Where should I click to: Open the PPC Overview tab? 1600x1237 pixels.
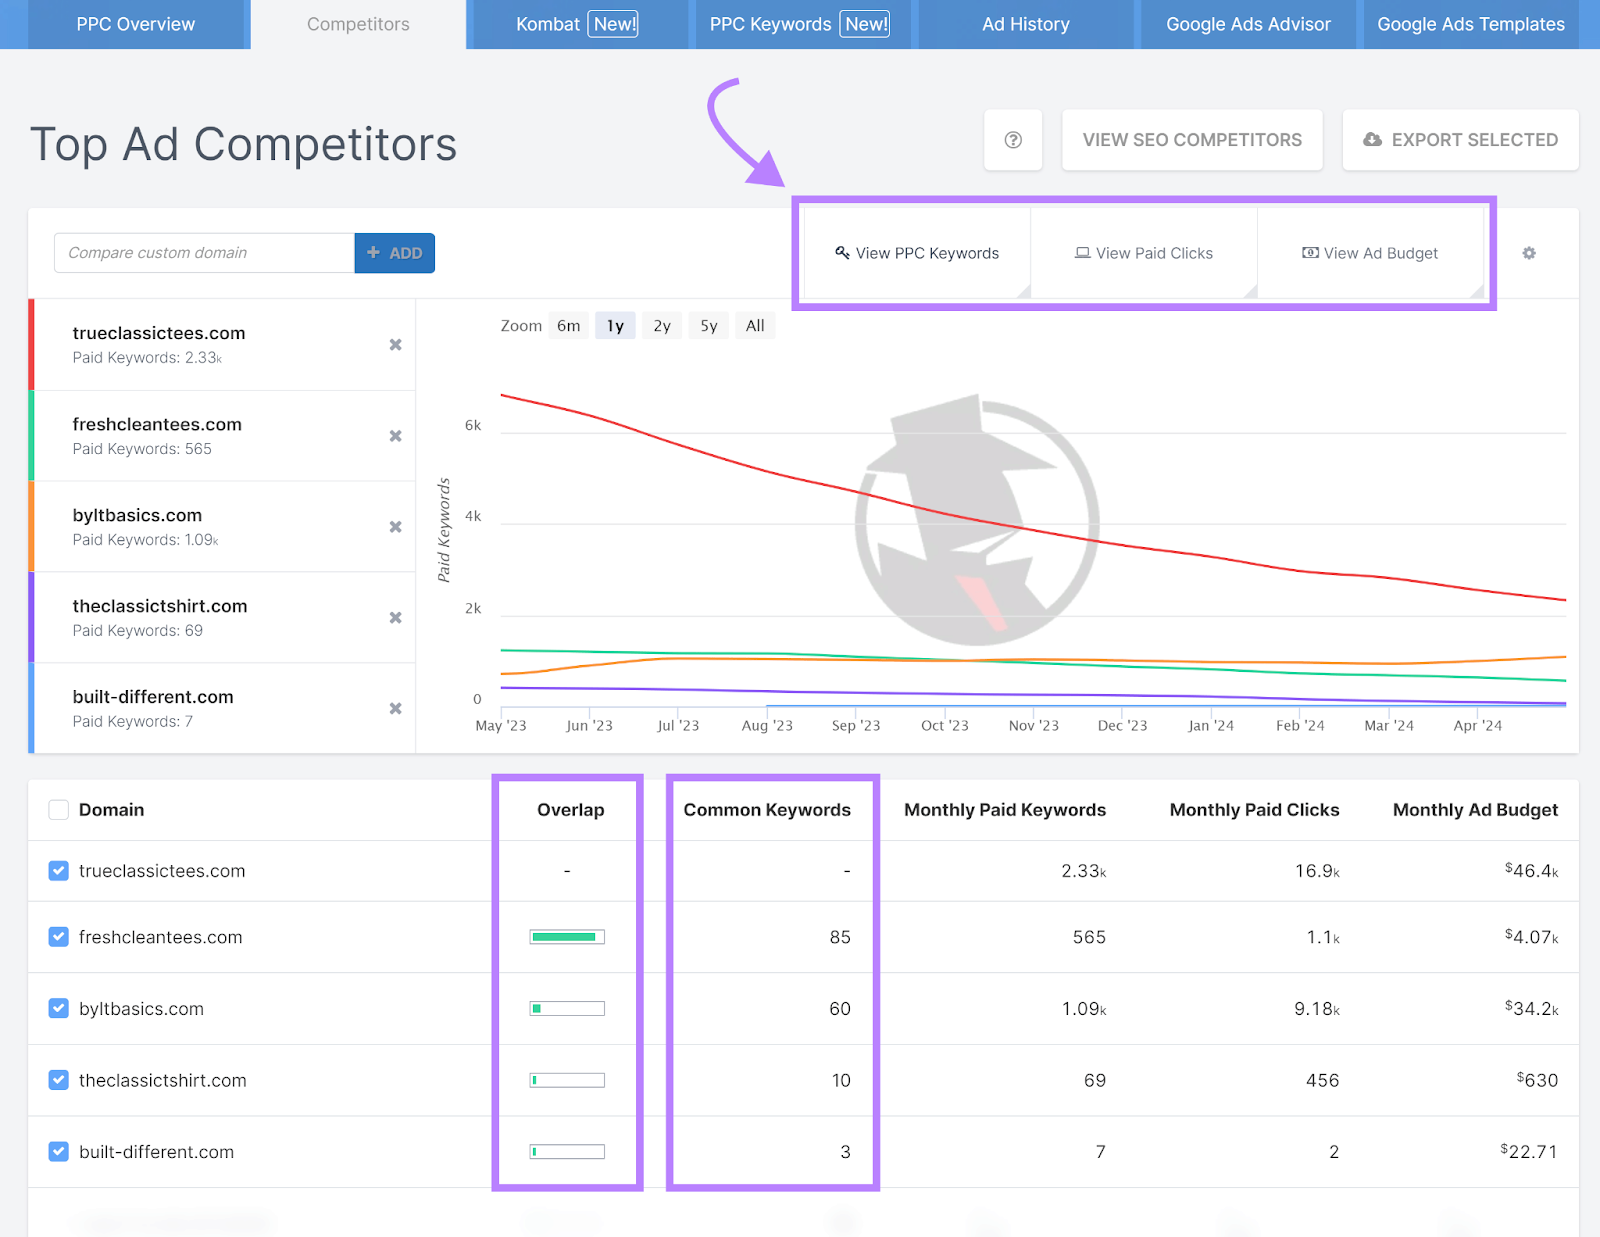click(136, 24)
